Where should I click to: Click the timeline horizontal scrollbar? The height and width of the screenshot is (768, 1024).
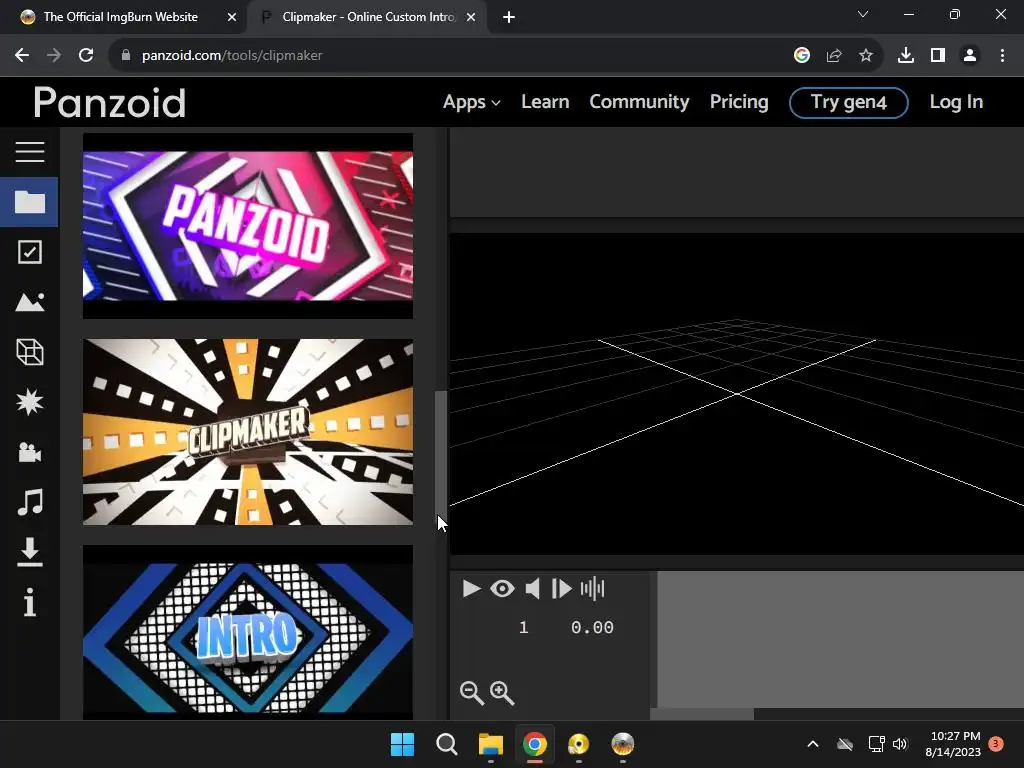(x=702, y=714)
